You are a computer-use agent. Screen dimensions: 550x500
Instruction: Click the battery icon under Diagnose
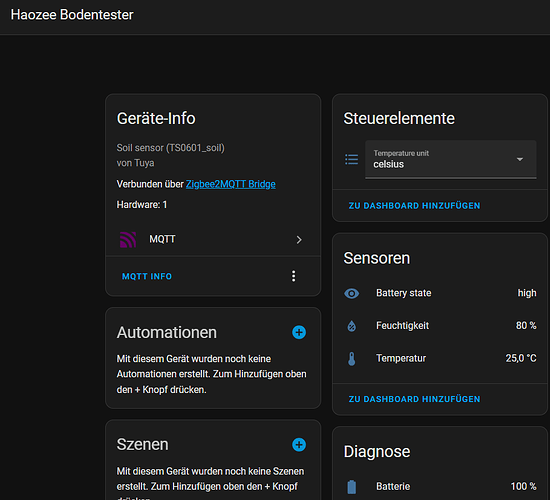(351, 487)
